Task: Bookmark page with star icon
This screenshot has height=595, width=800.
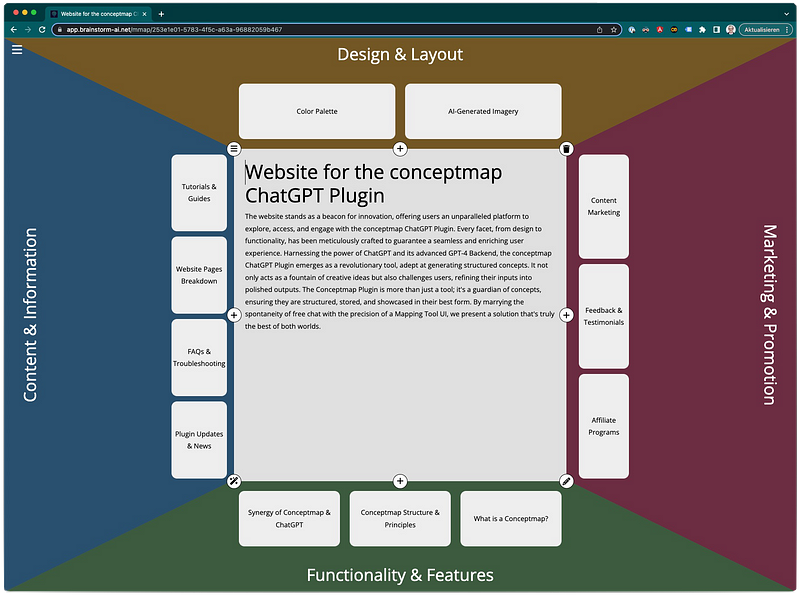Action: click(x=614, y=30)
